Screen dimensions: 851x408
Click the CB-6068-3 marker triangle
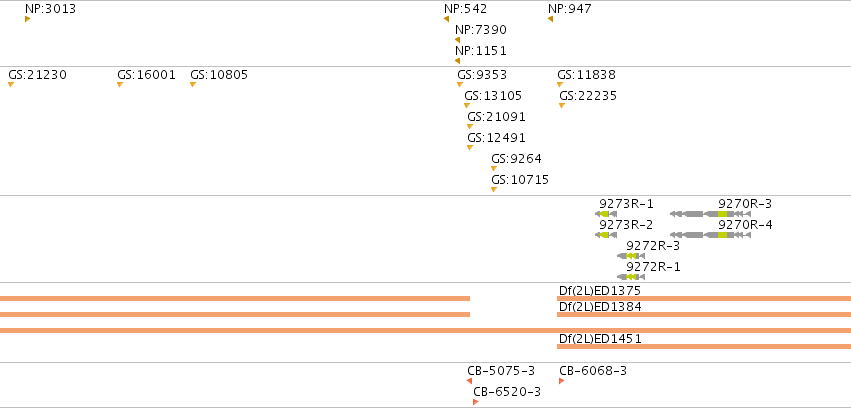click(562, 381)
